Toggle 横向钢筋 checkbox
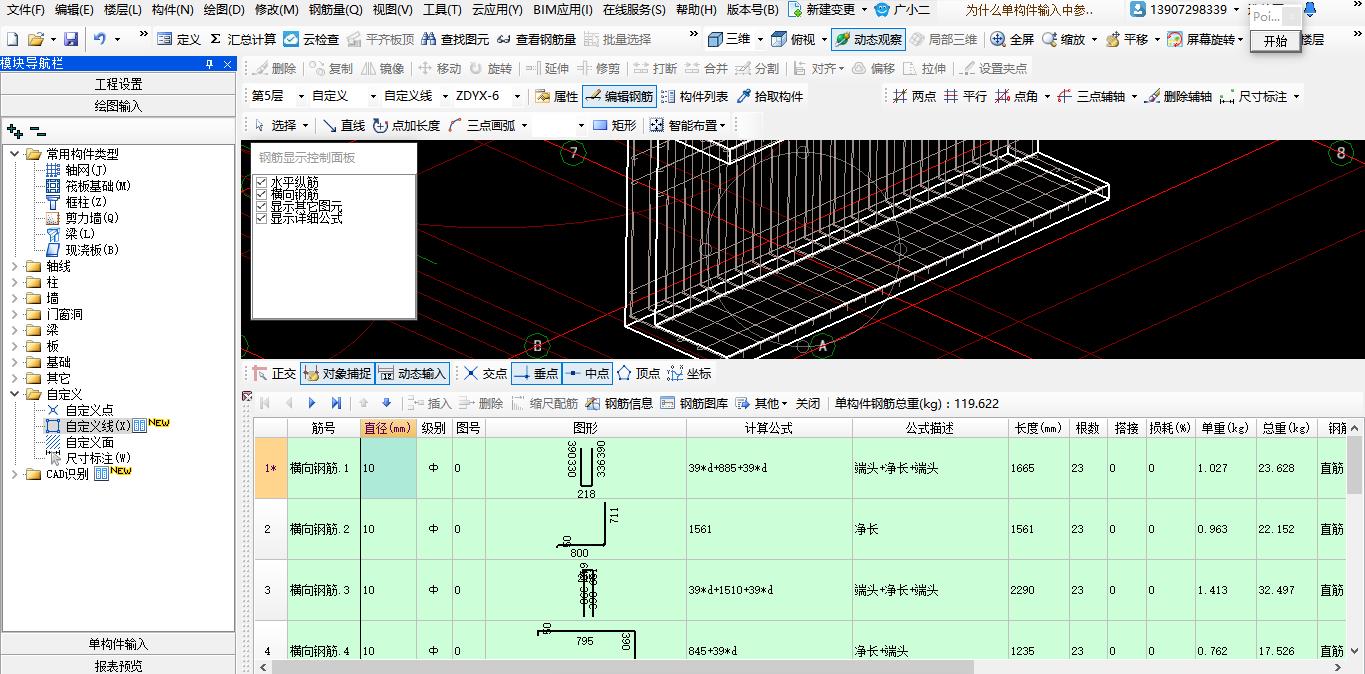This screenshot has width=1365, height=674. click(262, 194)
